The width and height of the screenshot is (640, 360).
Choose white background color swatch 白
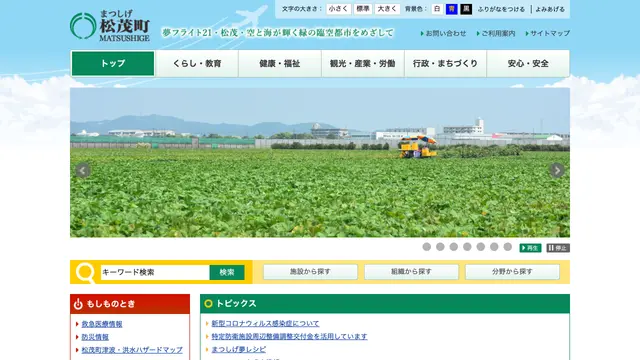(437, 9)
